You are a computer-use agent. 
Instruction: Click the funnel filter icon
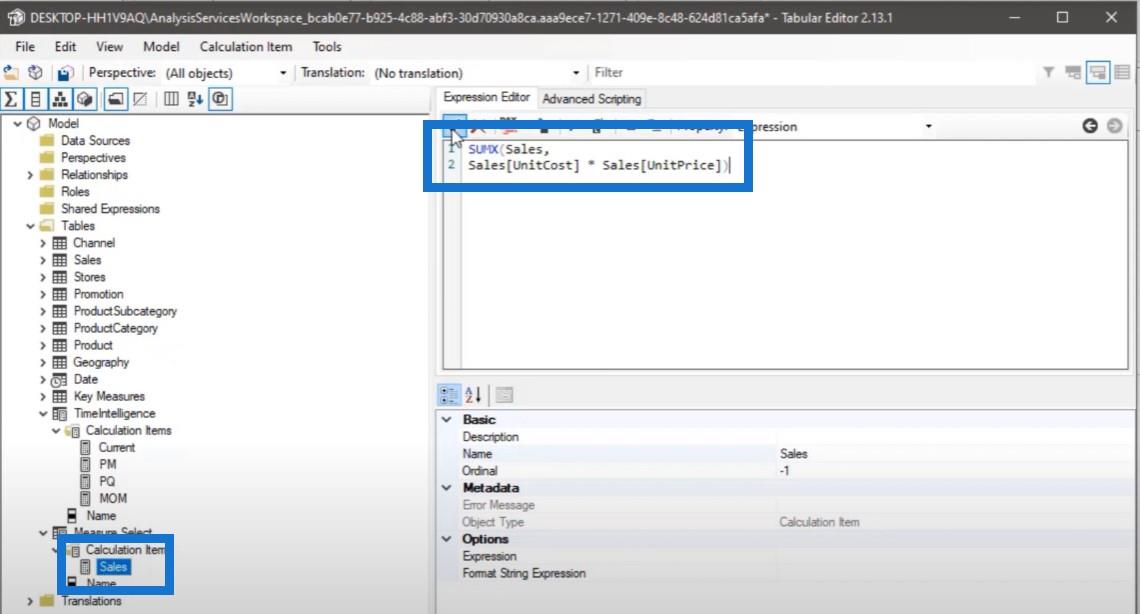point(1048,72)
